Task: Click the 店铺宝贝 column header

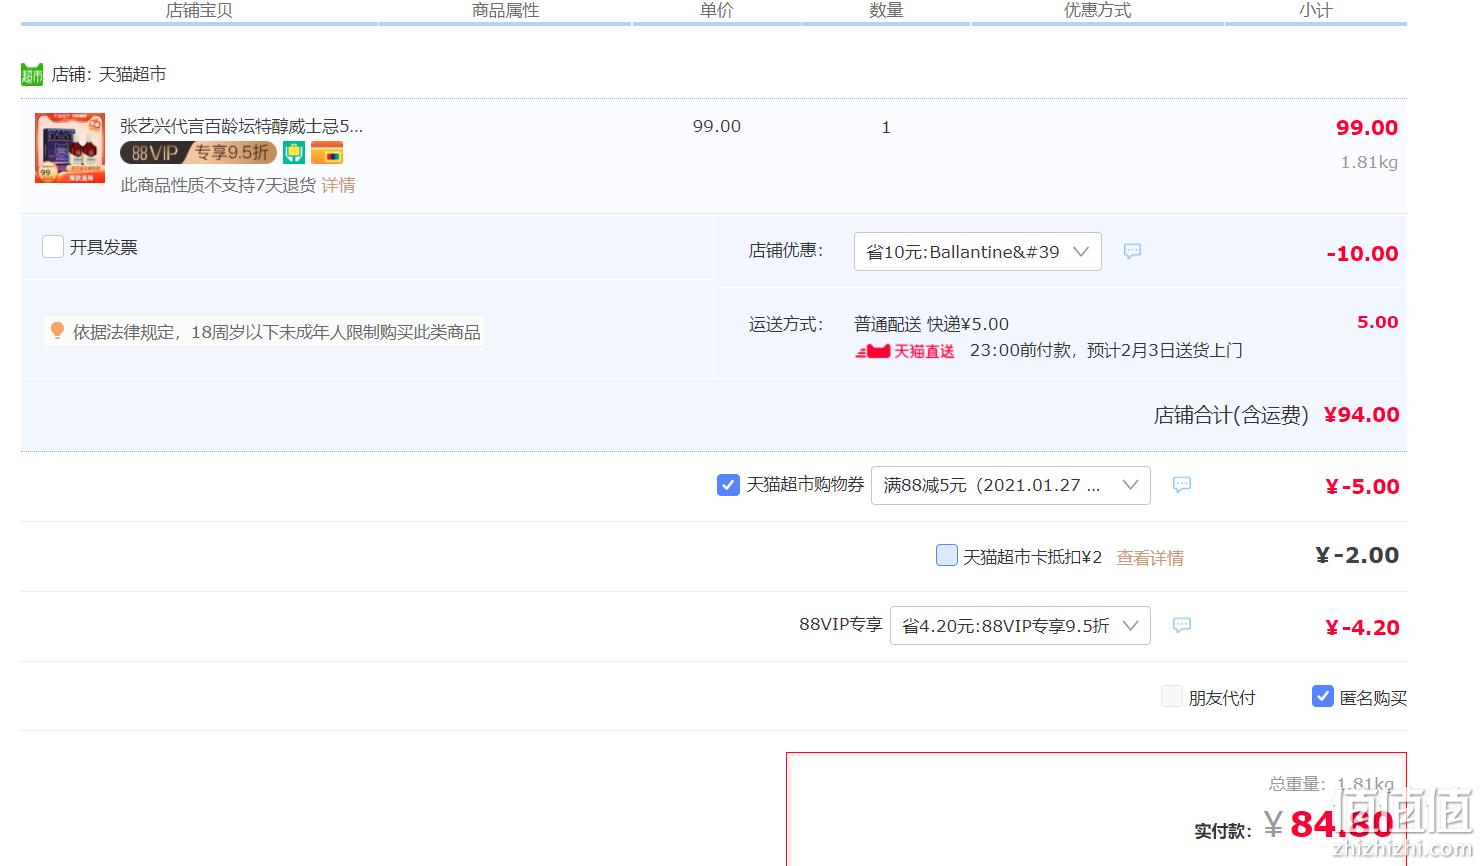Action: pyautogui.click(x=199, y=10)
